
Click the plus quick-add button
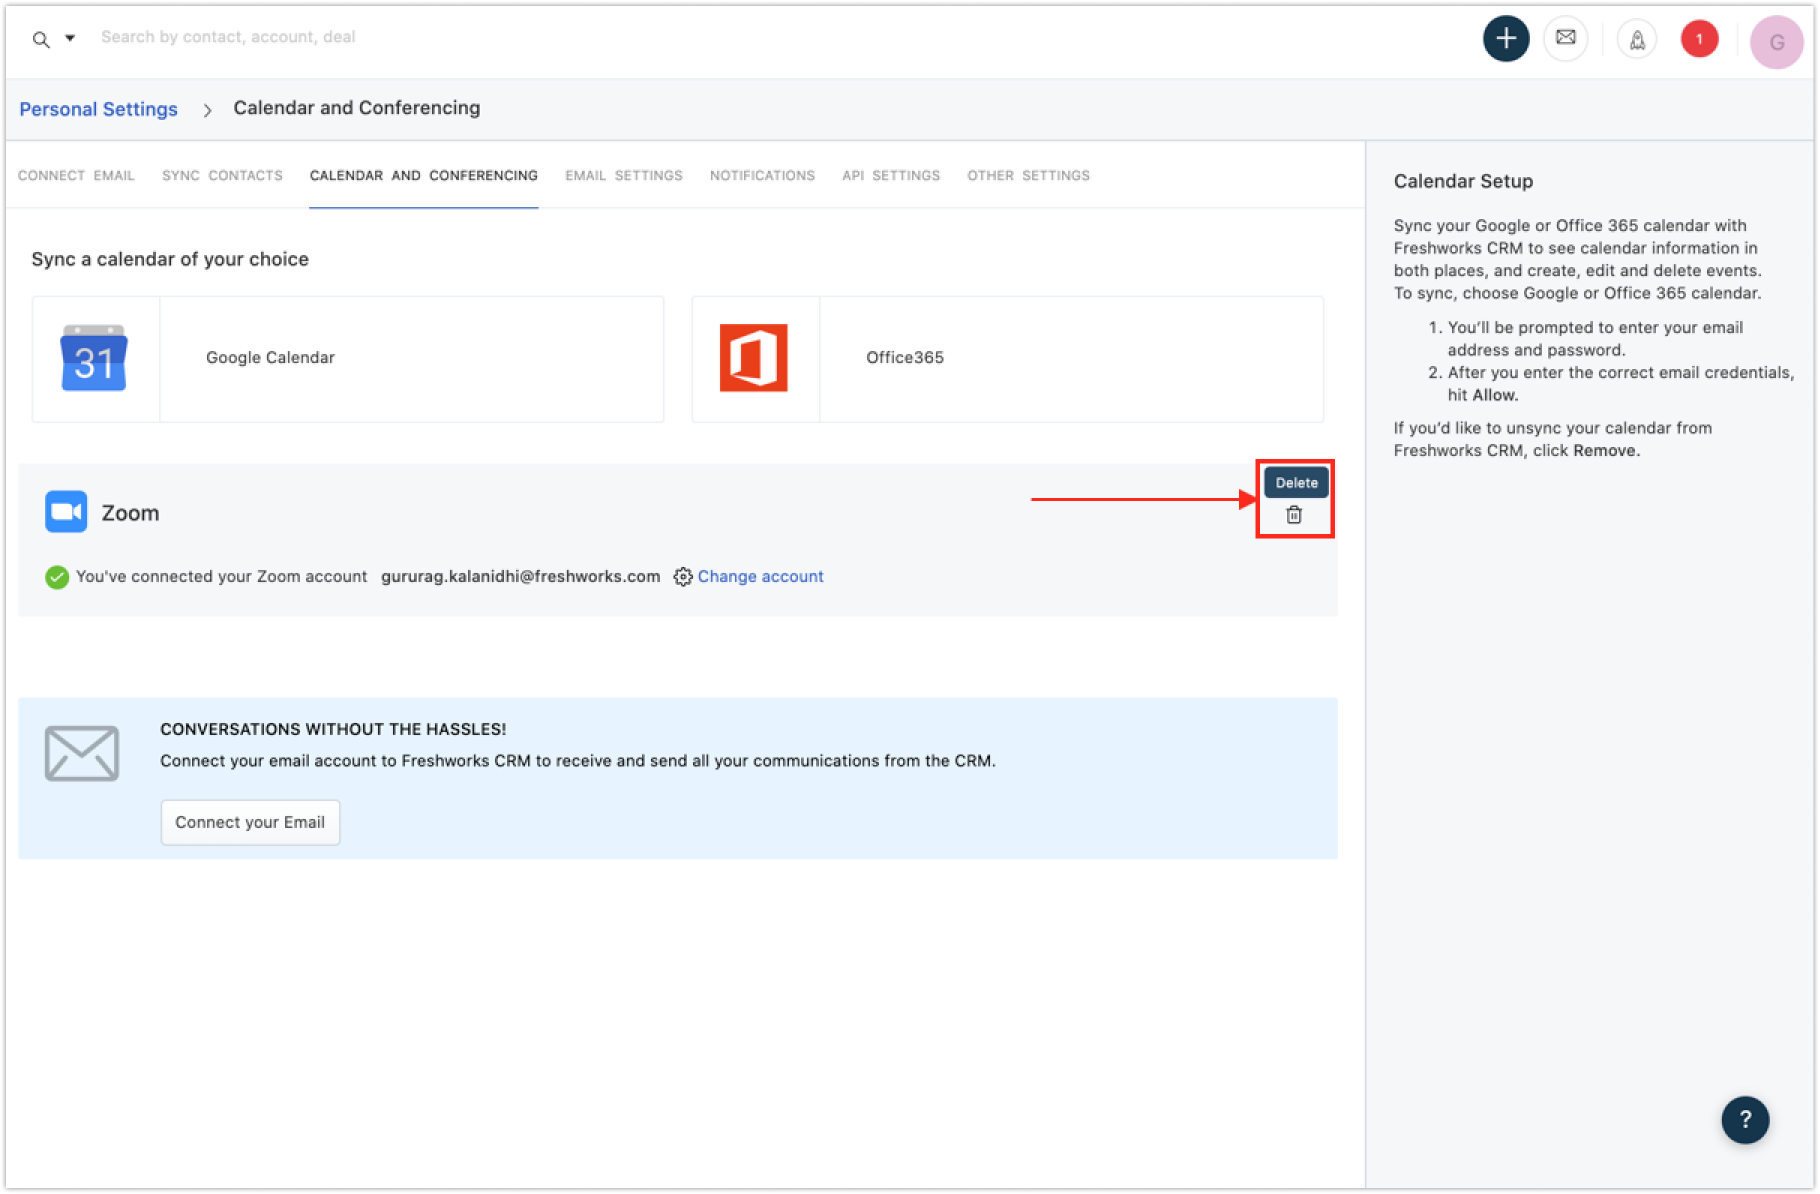[1505, 39]
